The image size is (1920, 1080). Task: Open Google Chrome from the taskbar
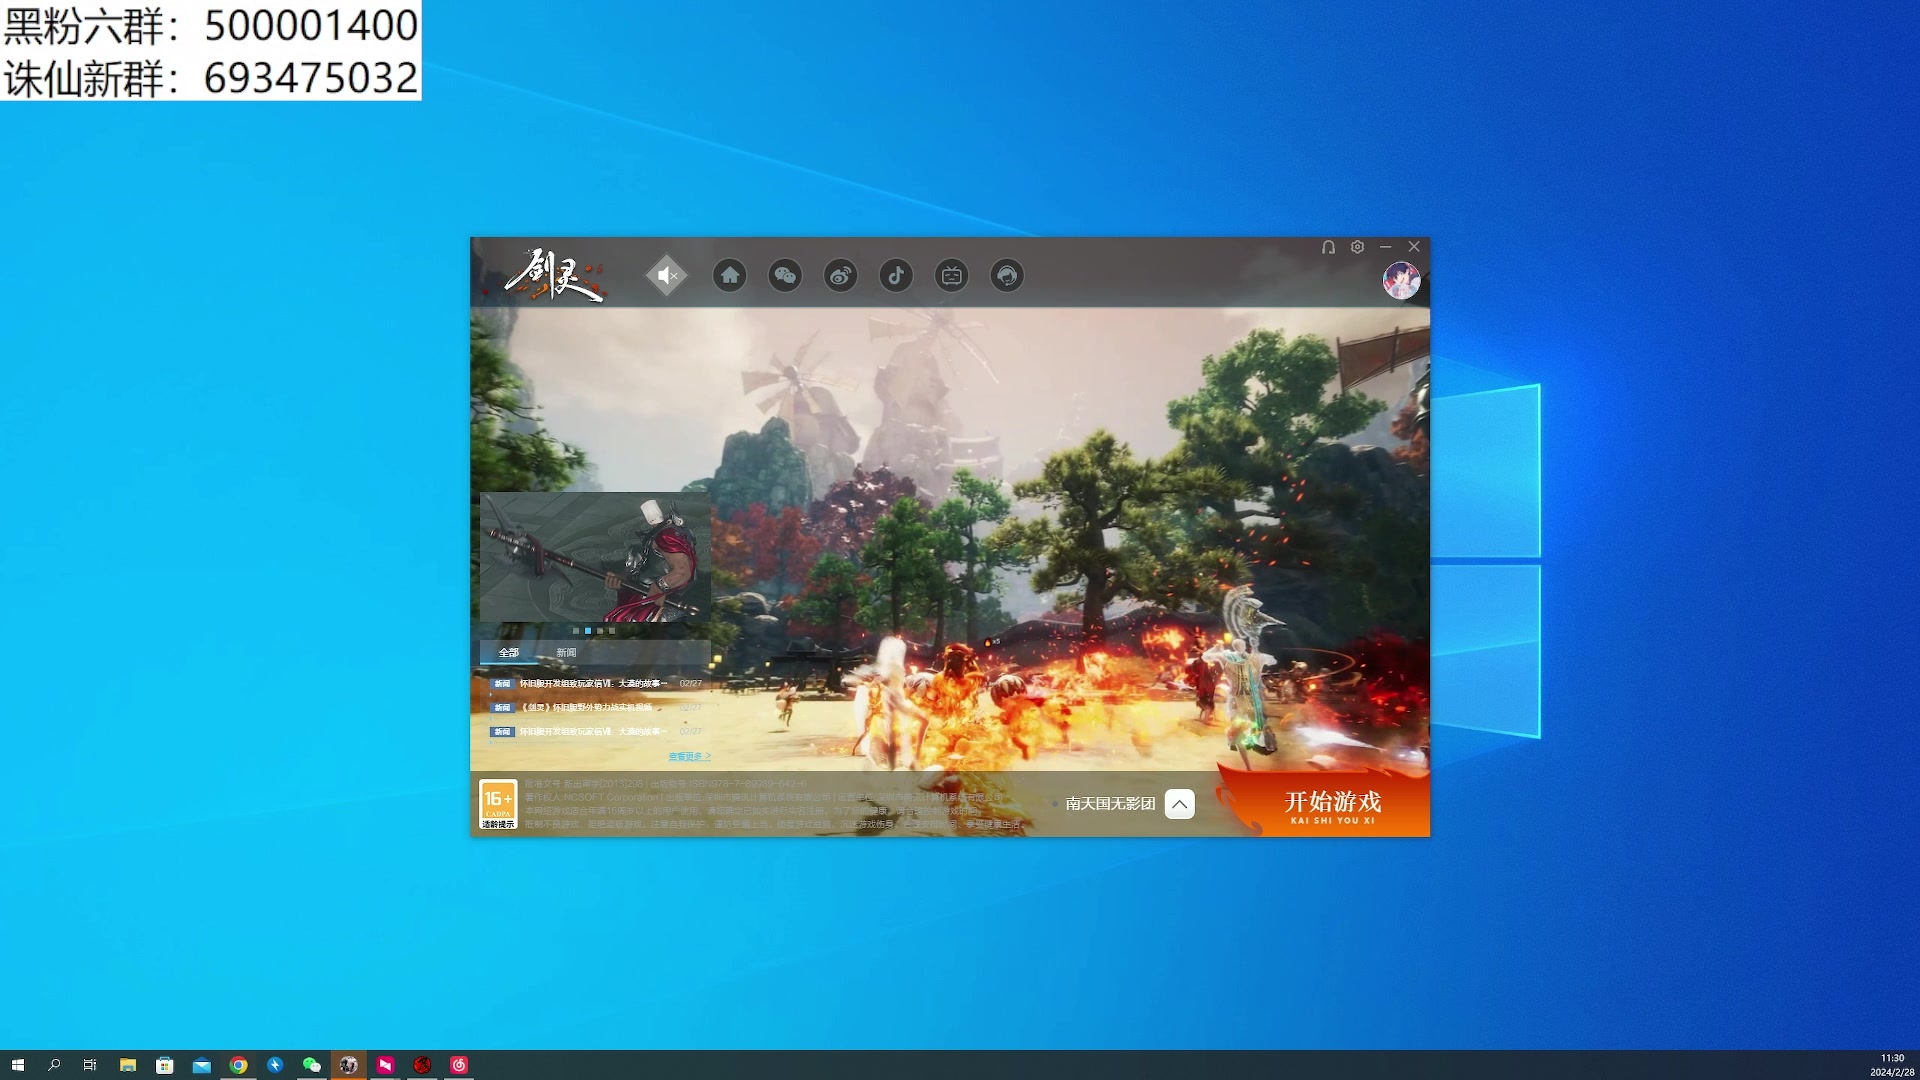[x=238, y=1065]
